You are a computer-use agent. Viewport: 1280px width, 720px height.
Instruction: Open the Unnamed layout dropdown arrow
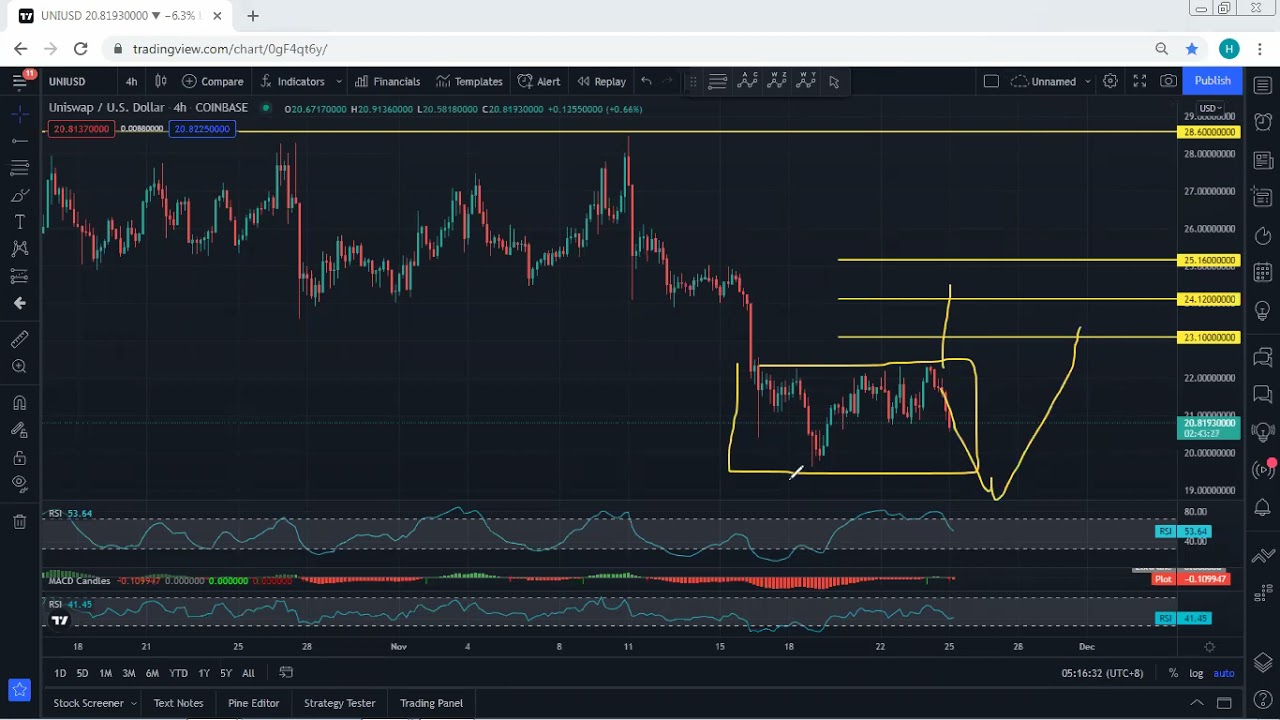pyautogui.click(x=1088, y=81)
